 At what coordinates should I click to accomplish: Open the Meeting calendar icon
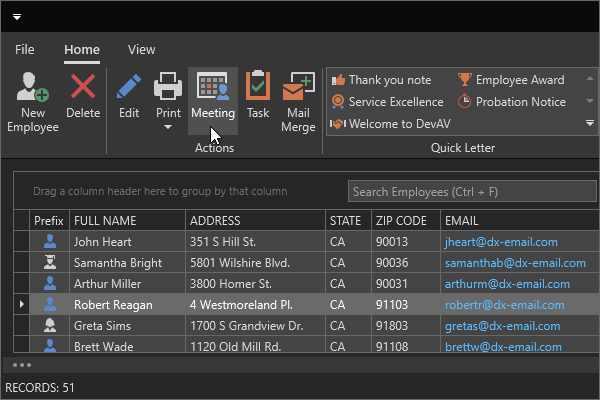pos(213,88)
